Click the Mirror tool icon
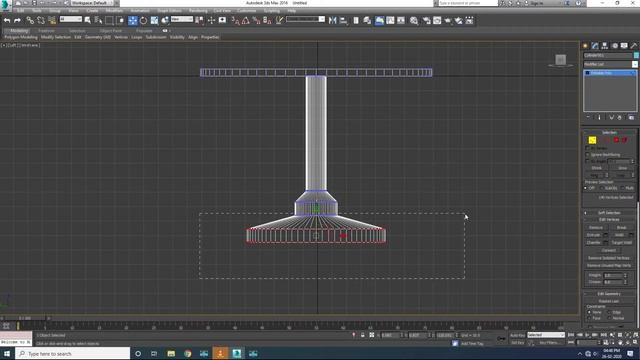 (x=333, y=20)
